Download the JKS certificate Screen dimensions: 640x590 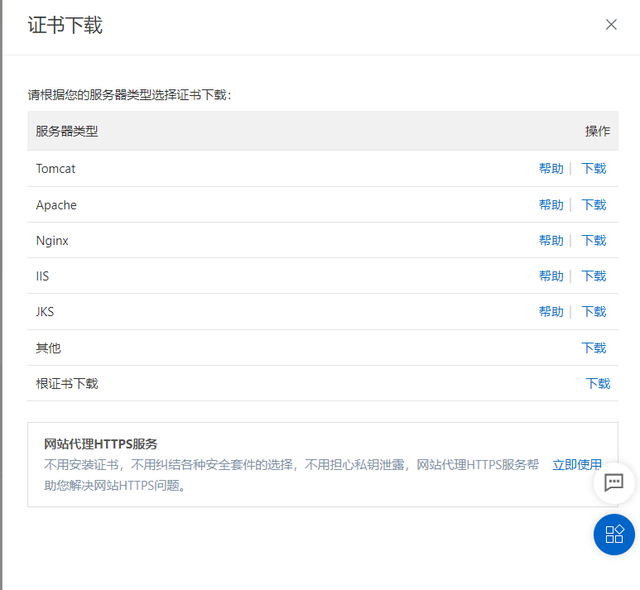pyautogui.click(x=593, y=312)
